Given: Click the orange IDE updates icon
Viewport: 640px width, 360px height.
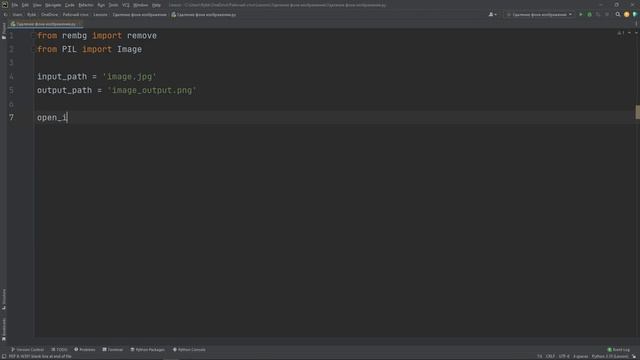Looking at the screenshot, I should pyautogui.click(x=627, y=15).
